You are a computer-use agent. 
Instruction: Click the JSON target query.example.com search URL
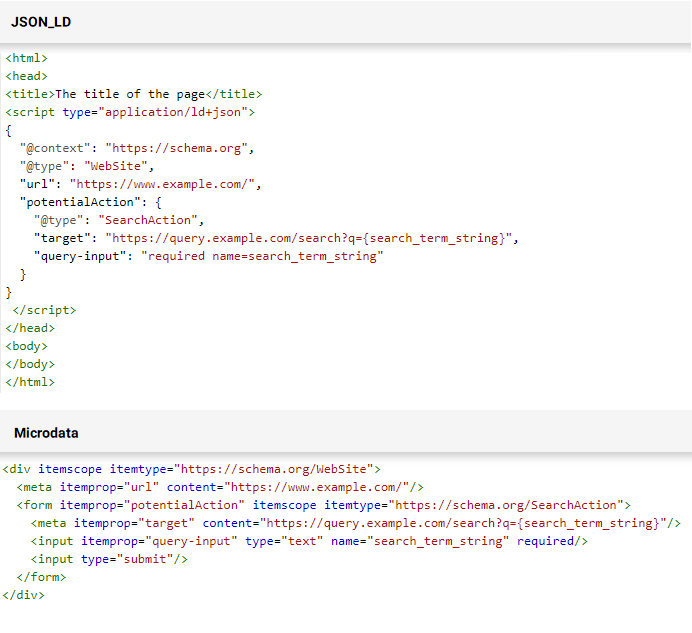click(x=314, y=238)
